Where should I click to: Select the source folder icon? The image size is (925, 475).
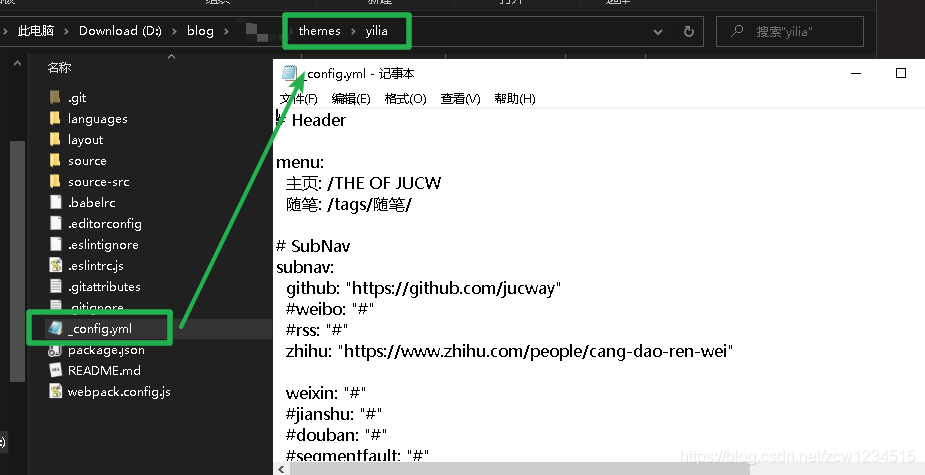[x=55, y=160]
